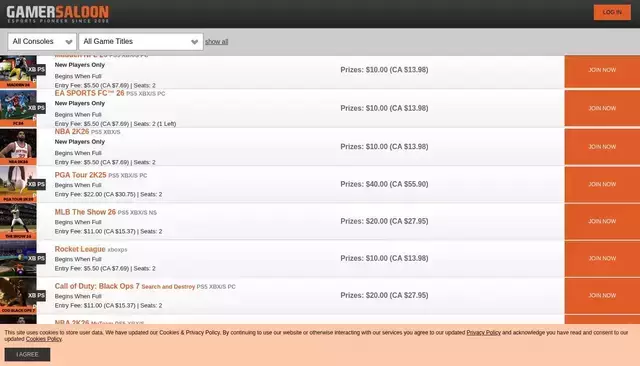Open the EA SPORTS FC 26 thumbnail
The height and width of the screenshot is (366, 640).
pos(18,108)
